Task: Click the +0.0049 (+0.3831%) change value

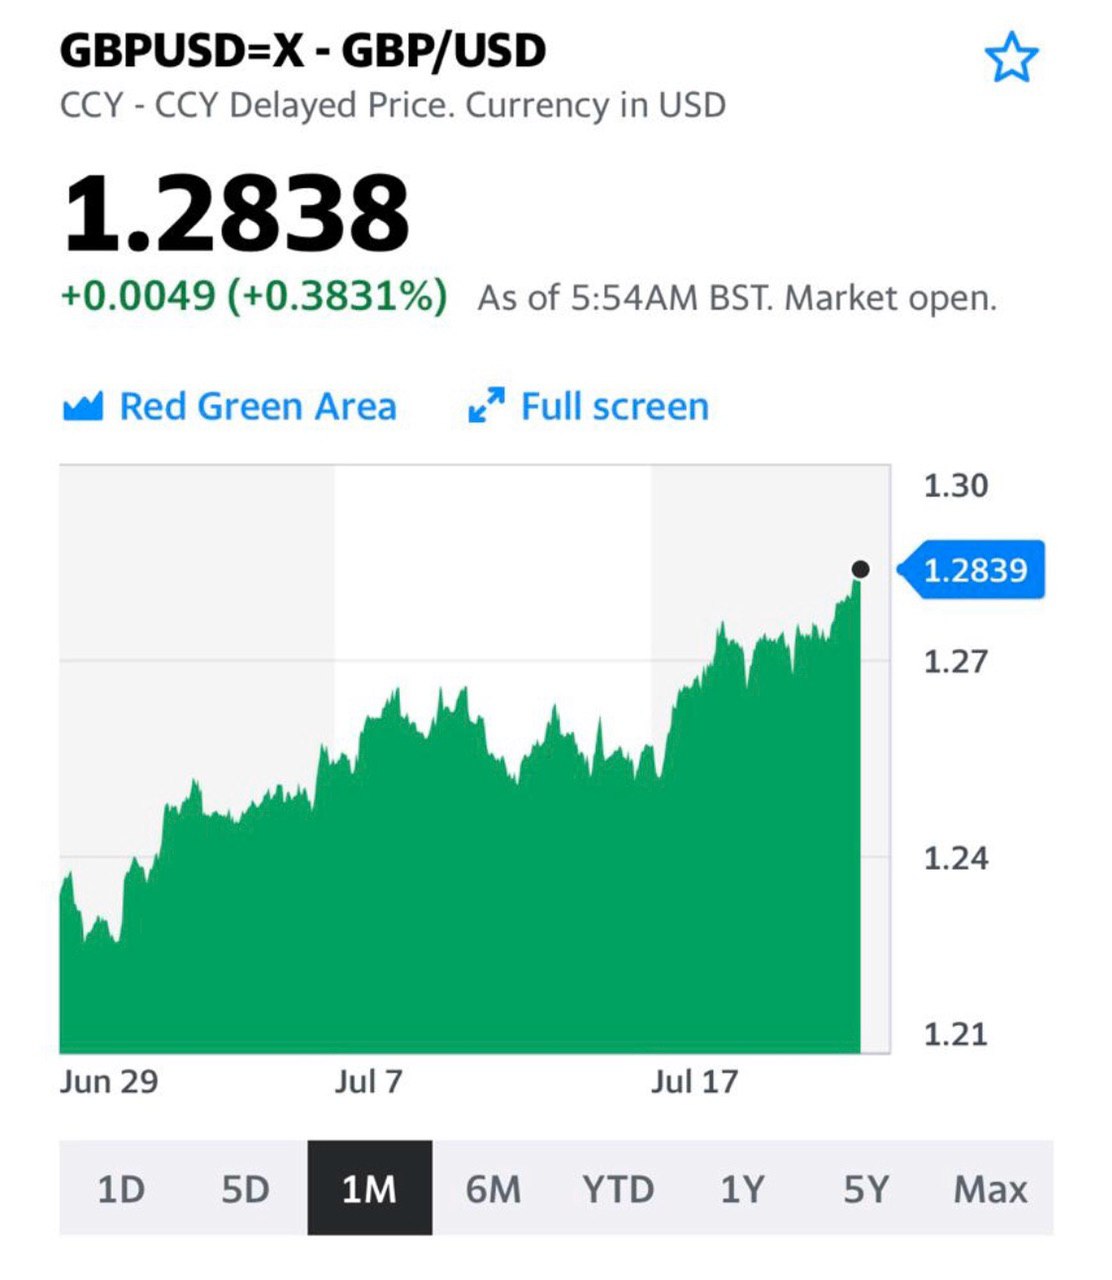Action: point(254,296)
